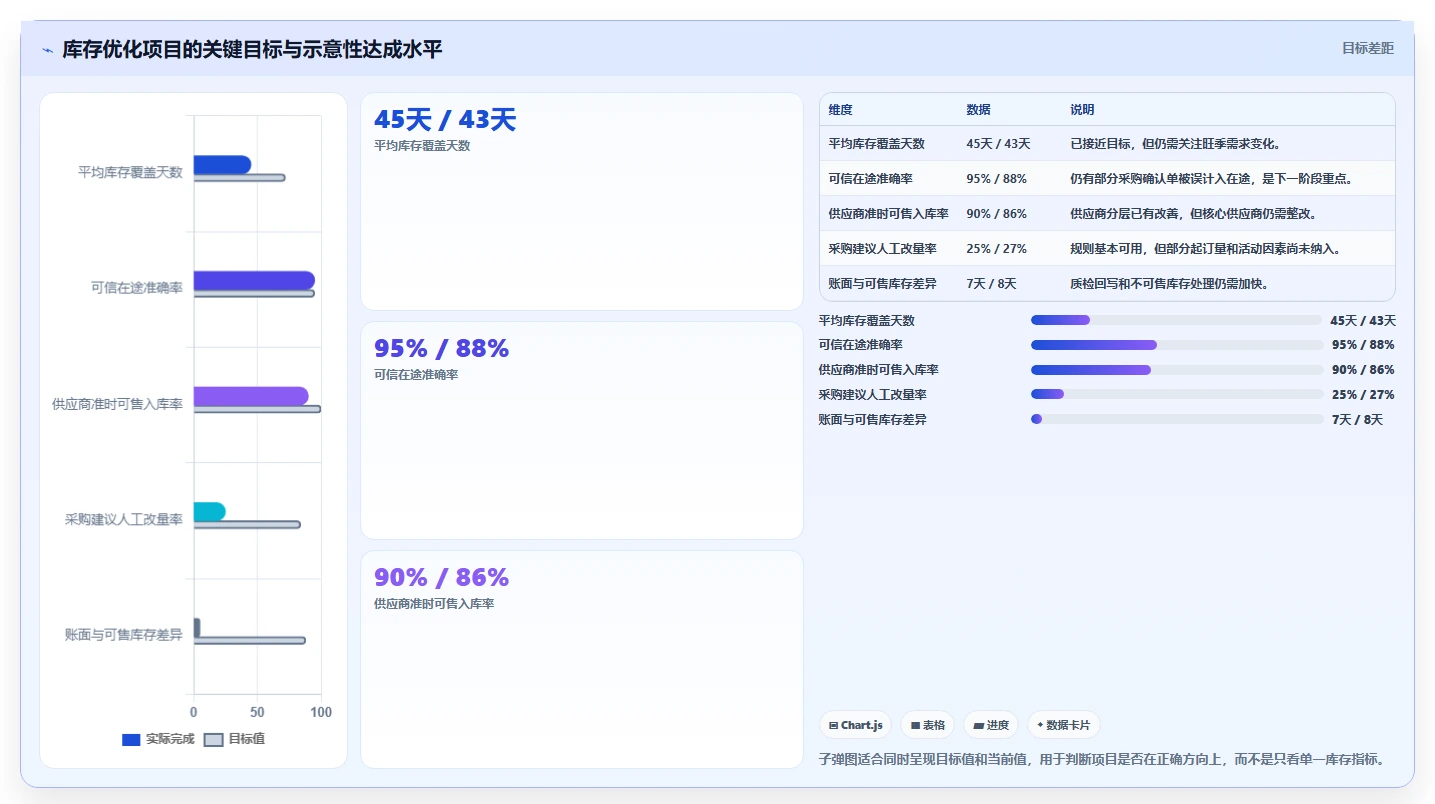The width and height of the screenshot is (1435, 804).
Task: Click the 进度 tag chip
Action: click(991, 725)
